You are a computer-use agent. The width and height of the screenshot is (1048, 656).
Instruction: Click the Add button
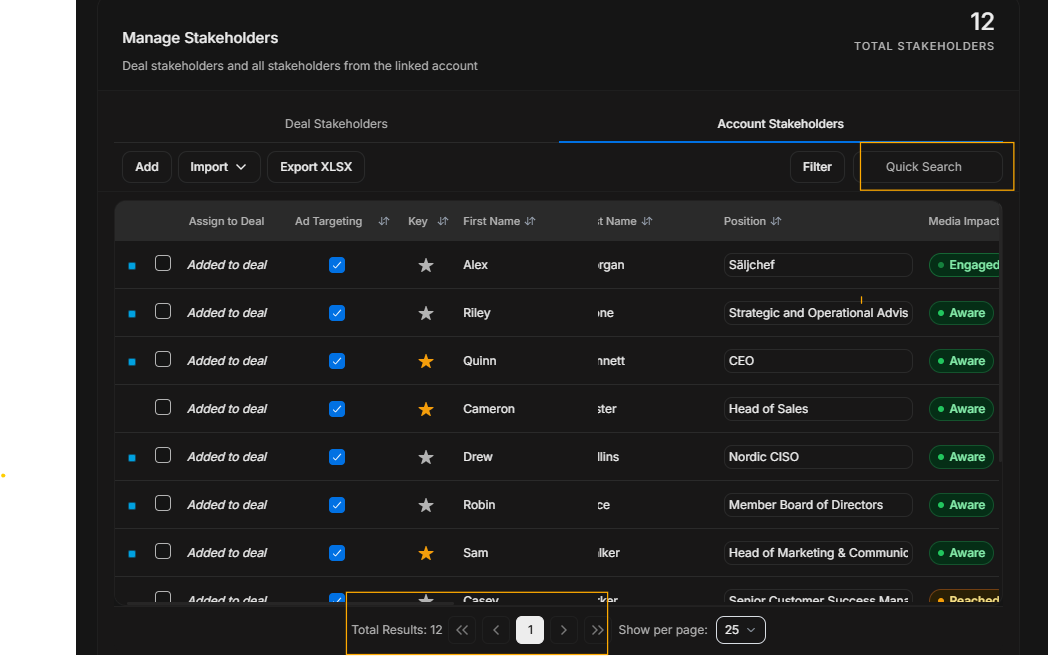(x=147, y=167)
